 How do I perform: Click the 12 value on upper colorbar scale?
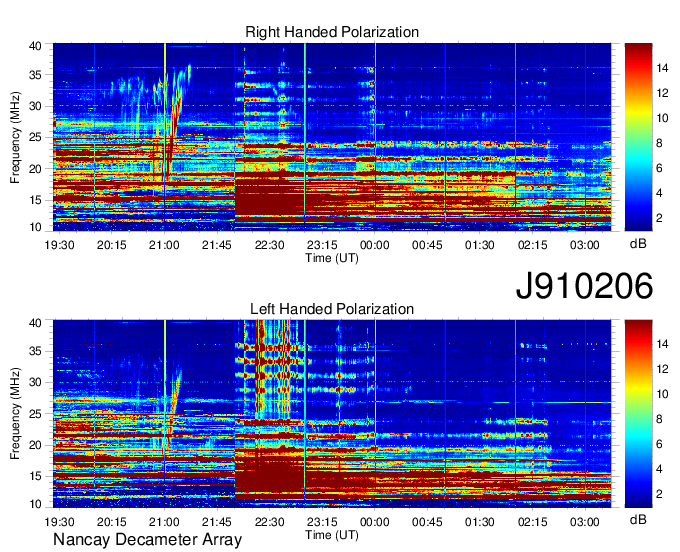click(662, 93)
